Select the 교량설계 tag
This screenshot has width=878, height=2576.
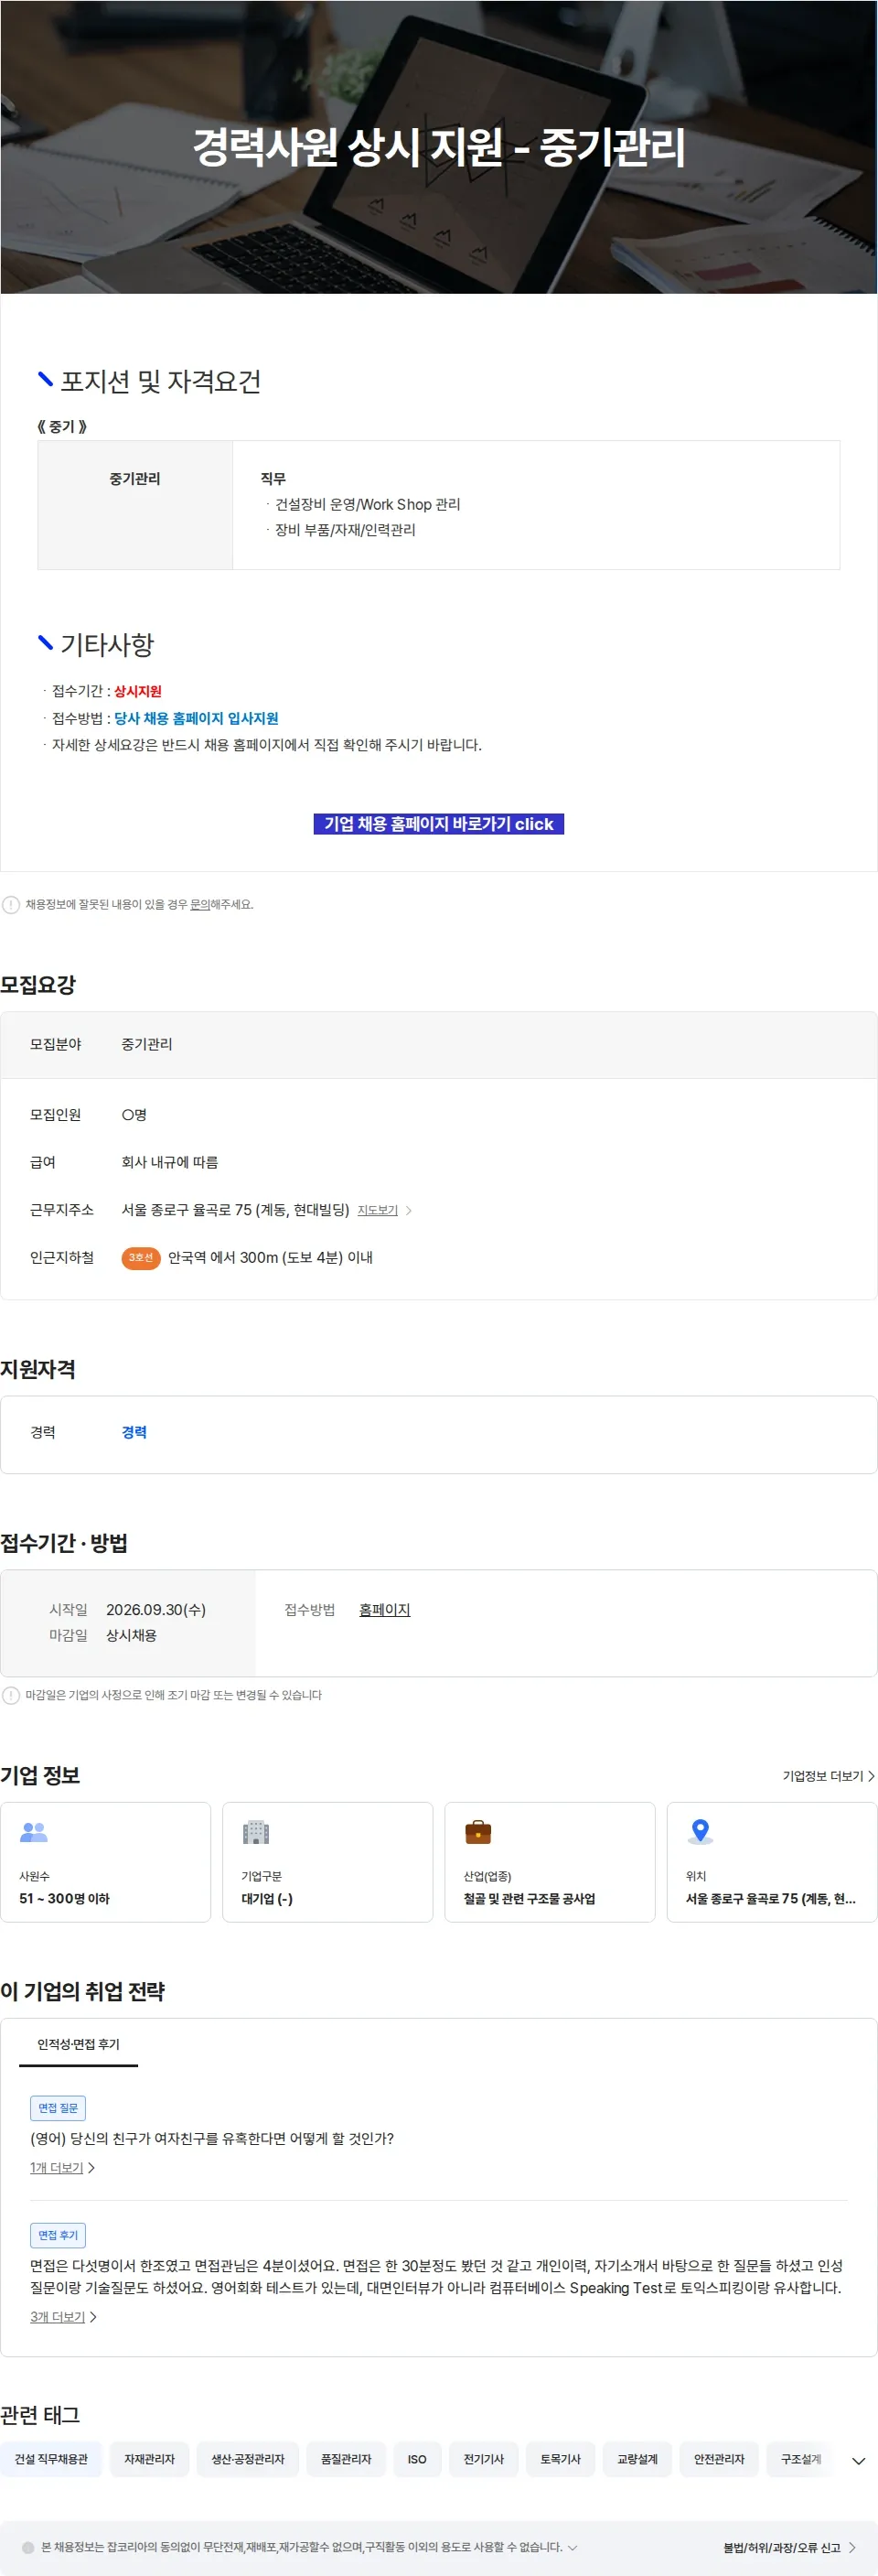(637, 2458)
